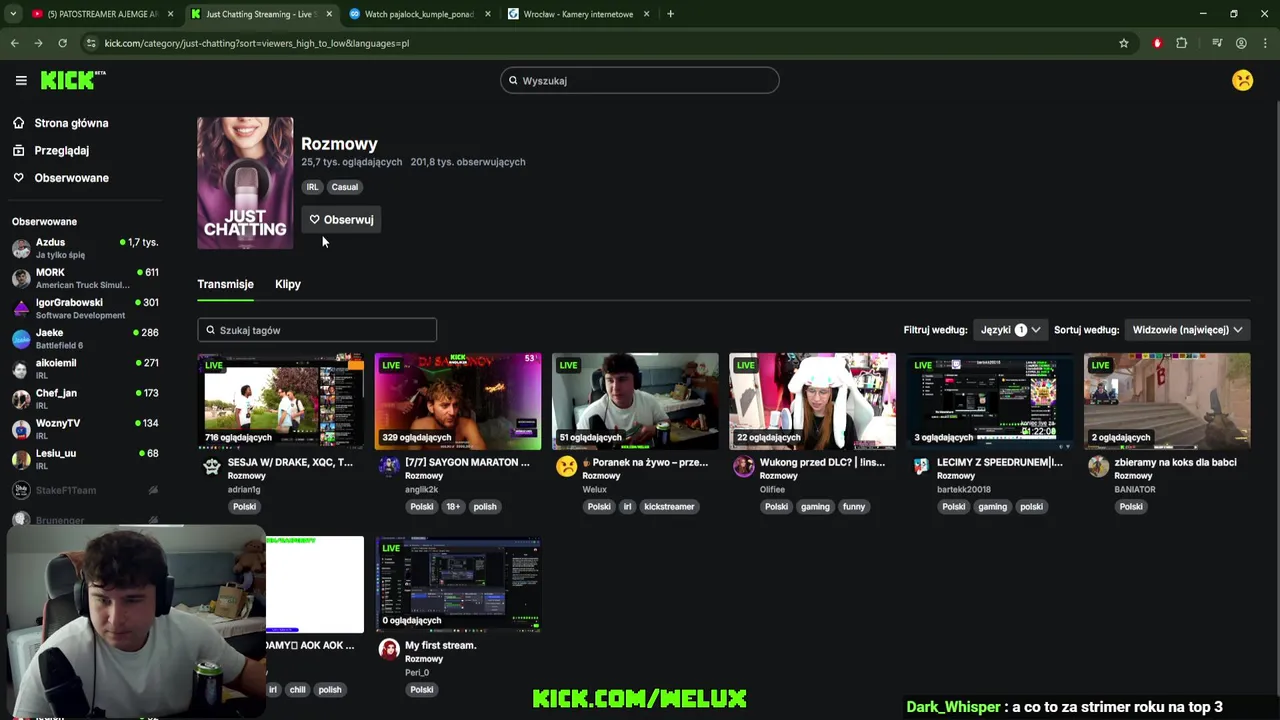Click the Casual category tag

pos(345,187)
